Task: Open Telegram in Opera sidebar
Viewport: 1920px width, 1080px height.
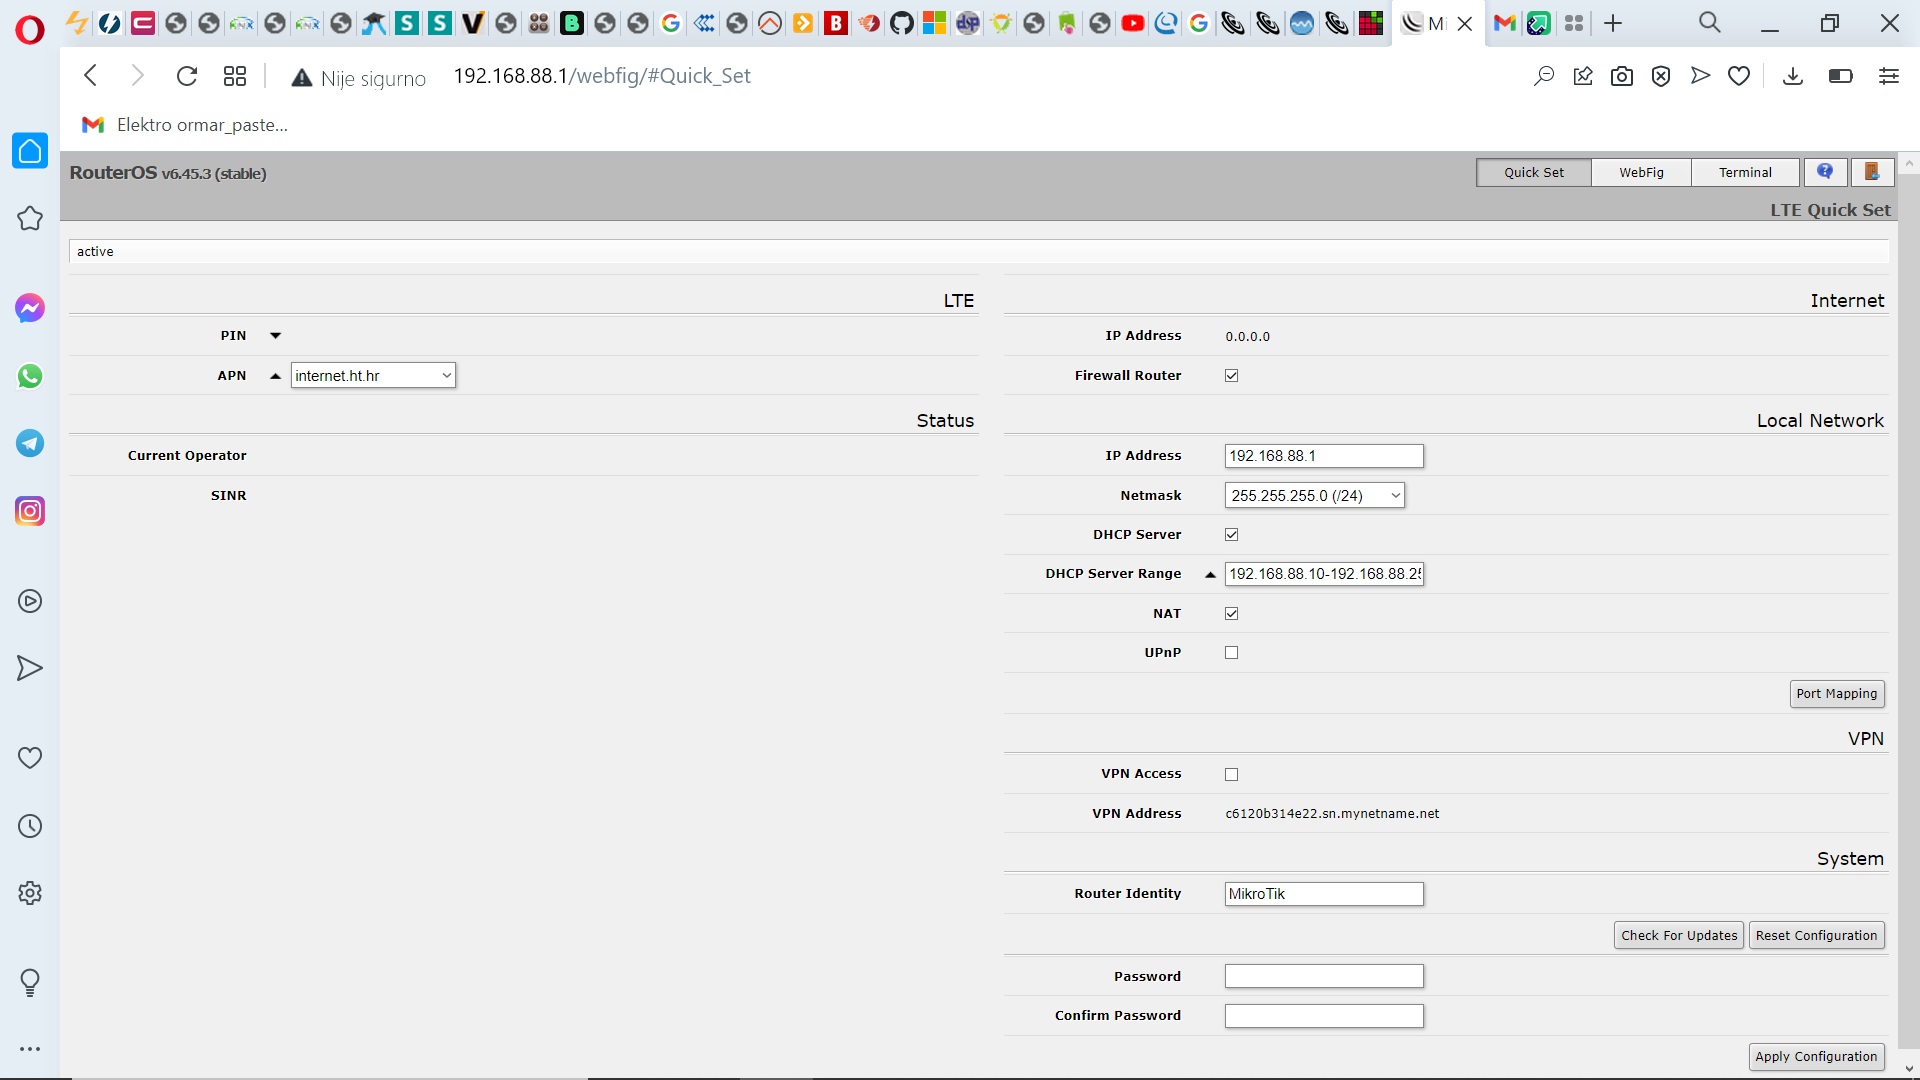Action: tap(30, 443)
